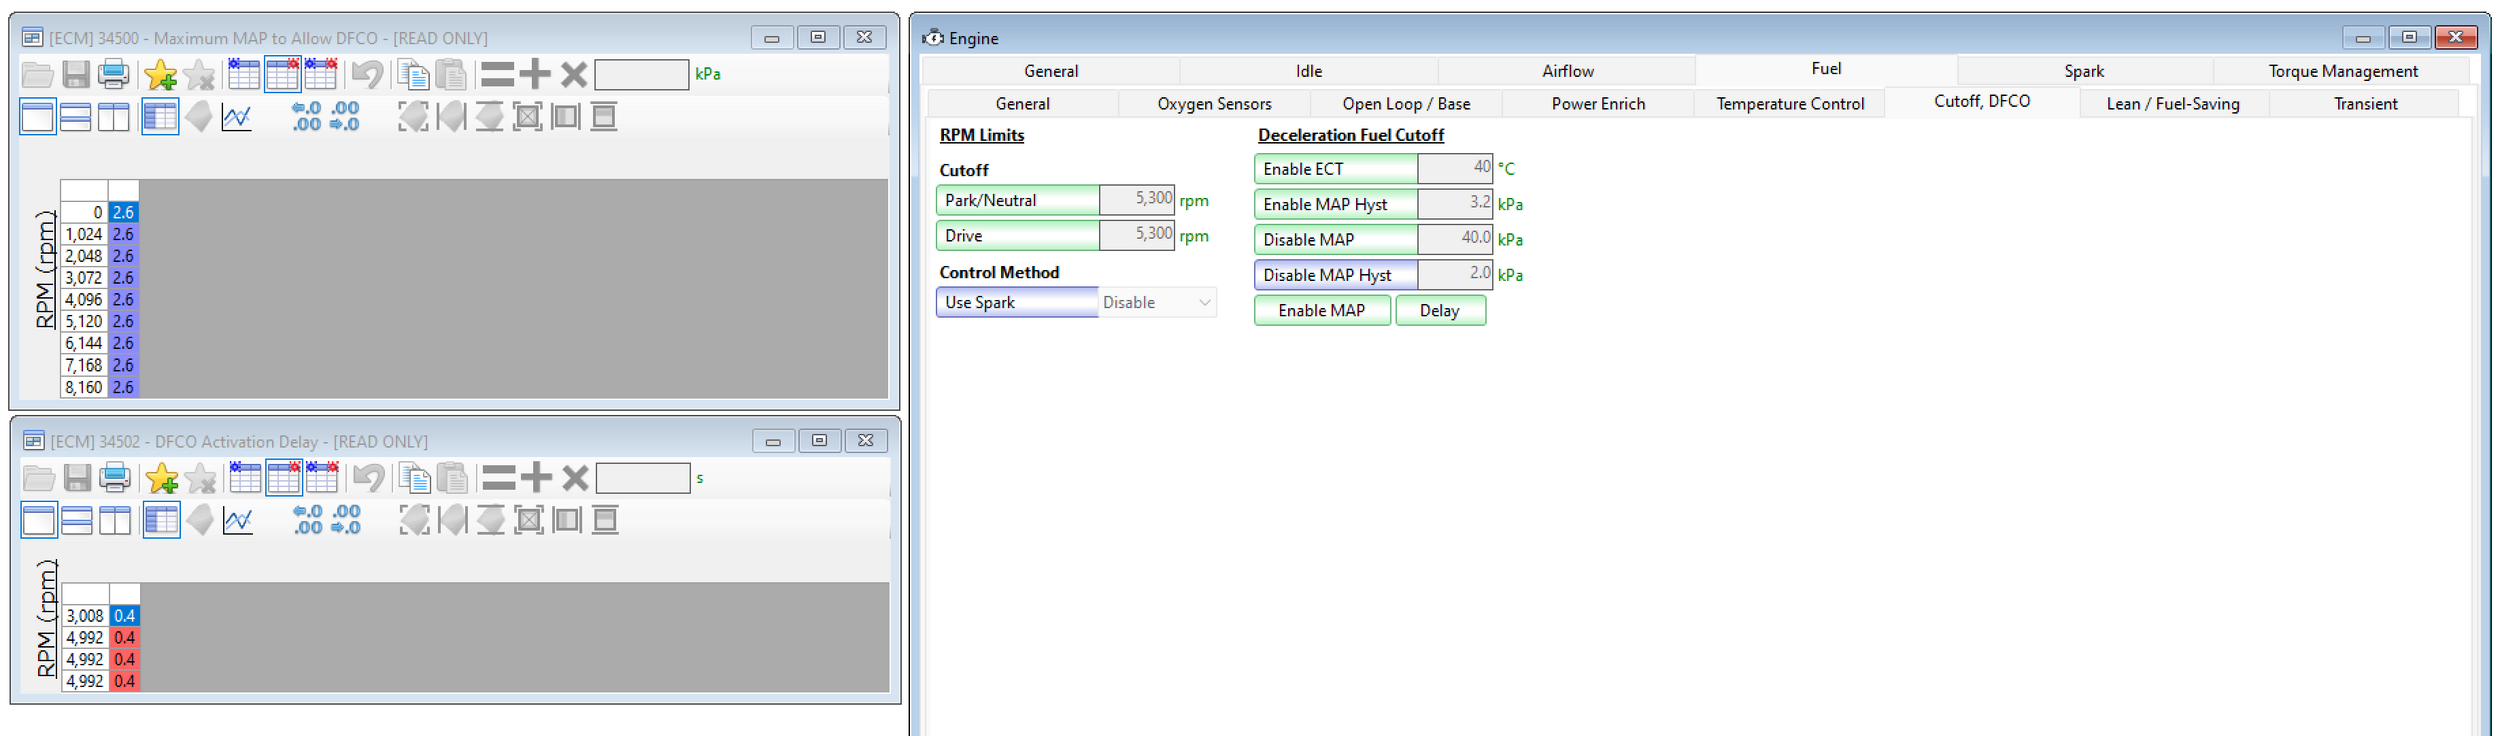Click the Enable MAP button

1321,311
